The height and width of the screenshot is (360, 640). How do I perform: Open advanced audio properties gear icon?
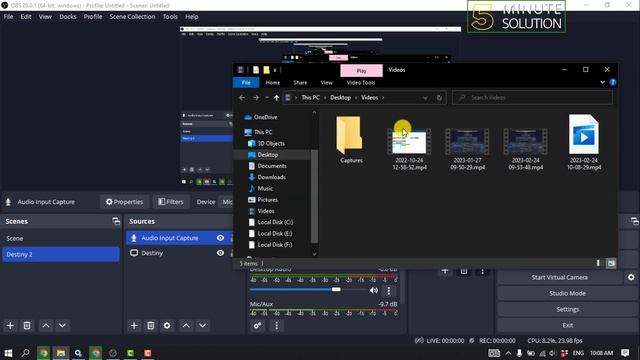(x=257, y=325)
